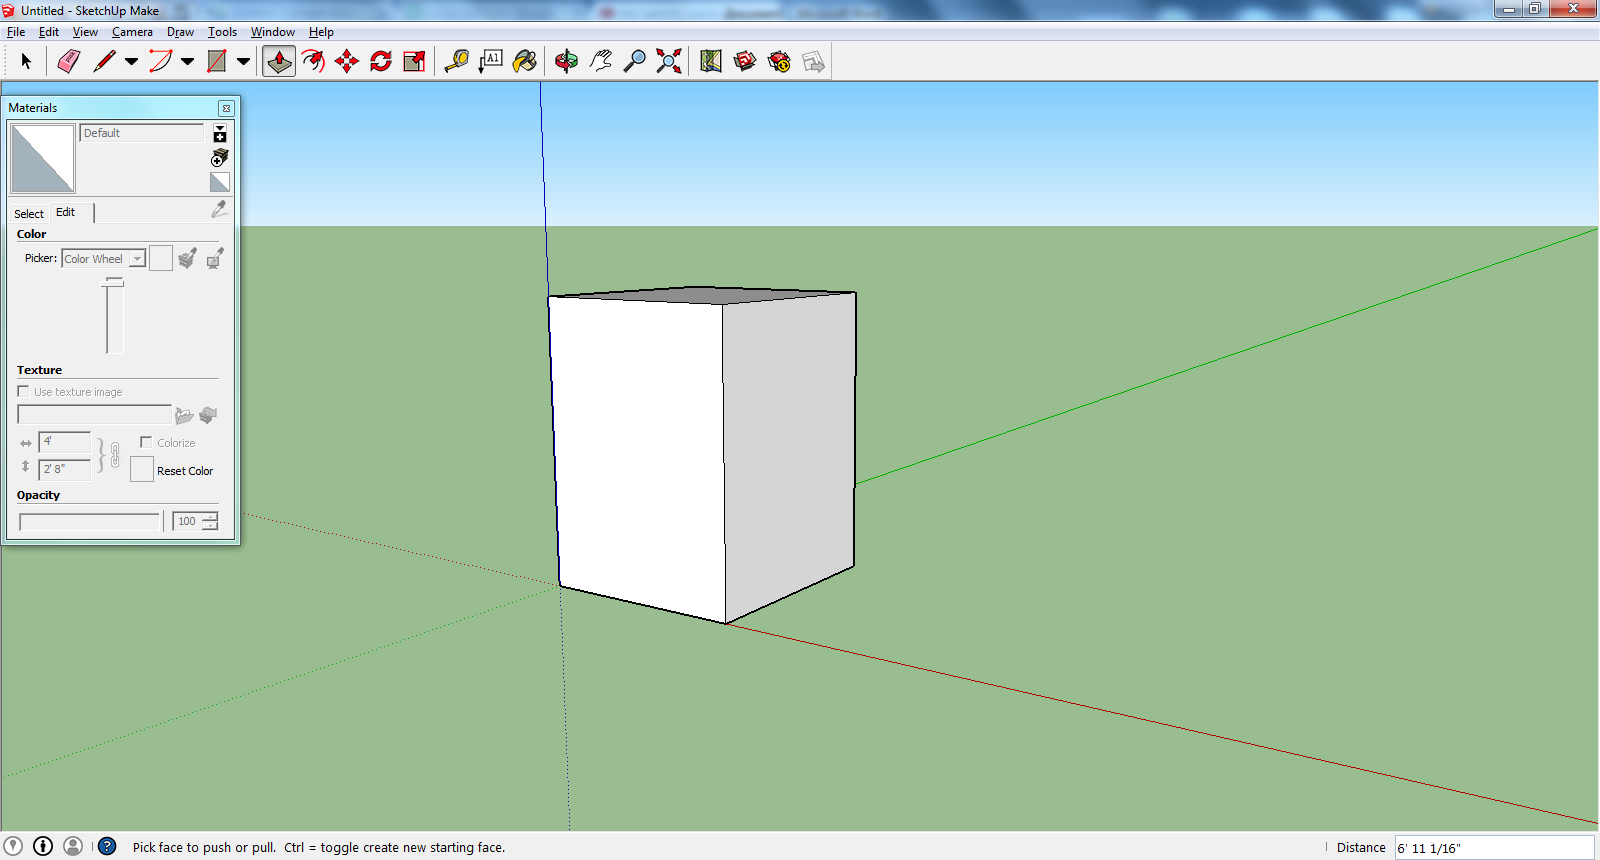Select the Move tool with red arrows
The width and height of the screenshot is (1600, 860).
click(347, 61)
